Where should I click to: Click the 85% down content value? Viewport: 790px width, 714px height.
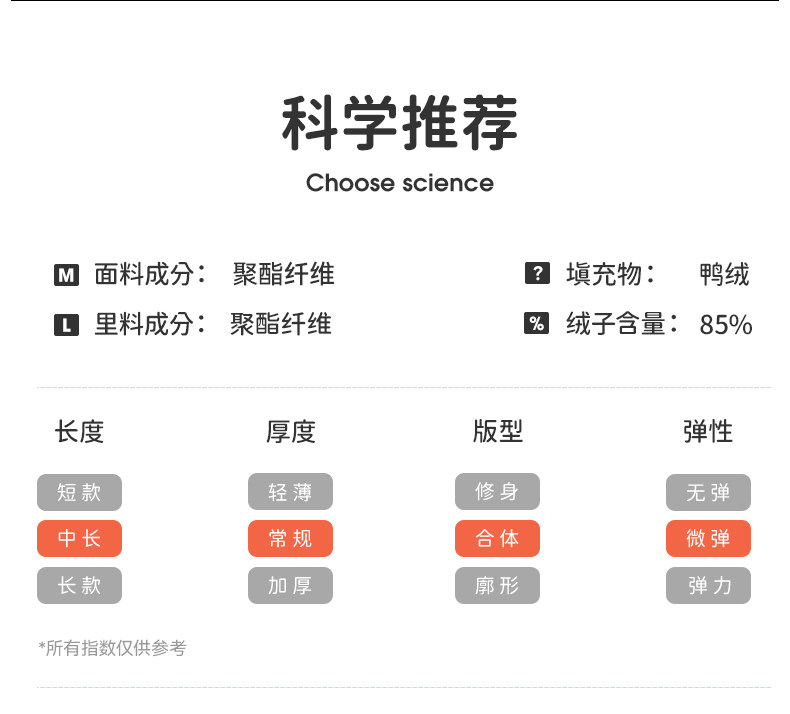tap(726, 325)
